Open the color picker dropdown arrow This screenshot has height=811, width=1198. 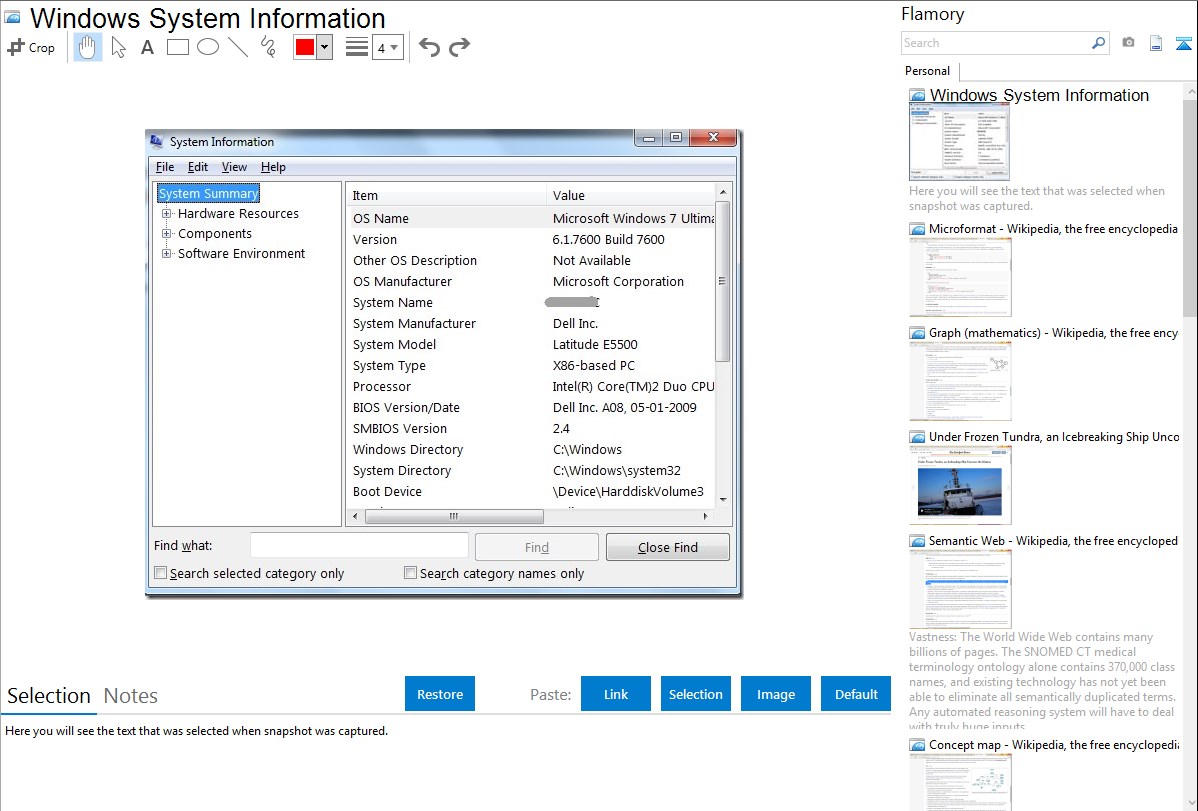coord(324,47)
